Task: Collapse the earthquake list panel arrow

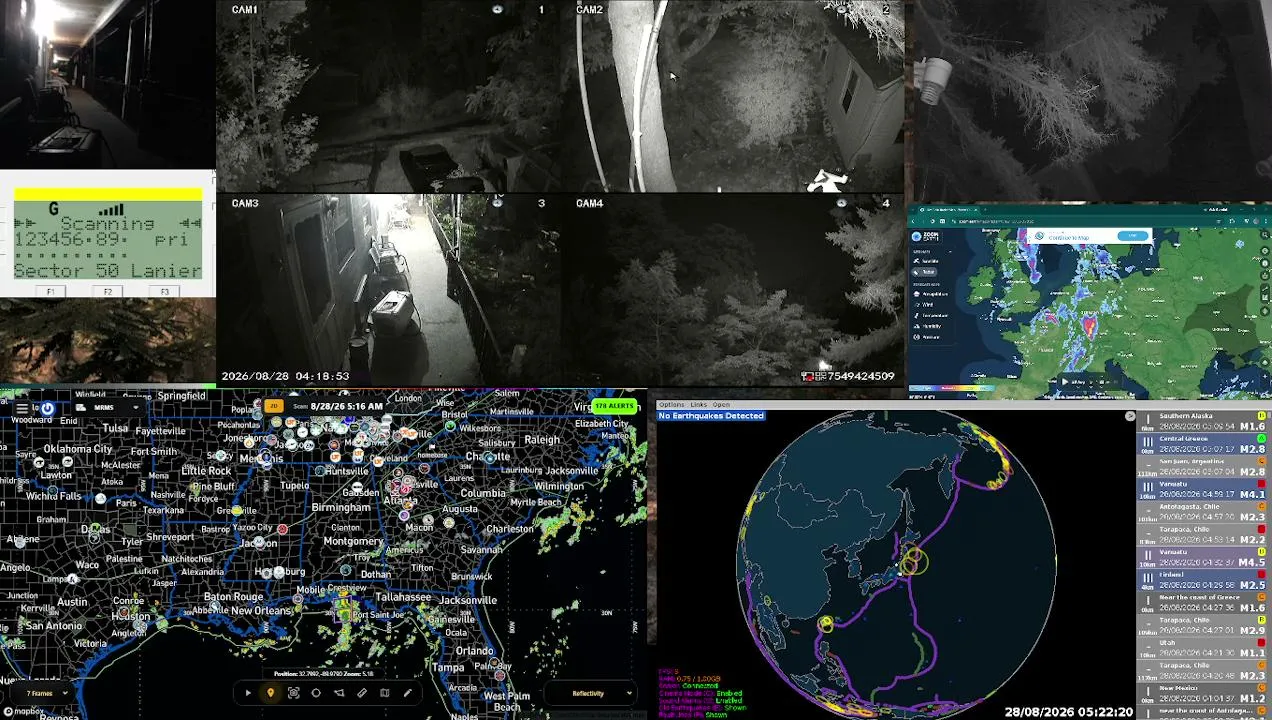Action: (x=1130, y=416)
